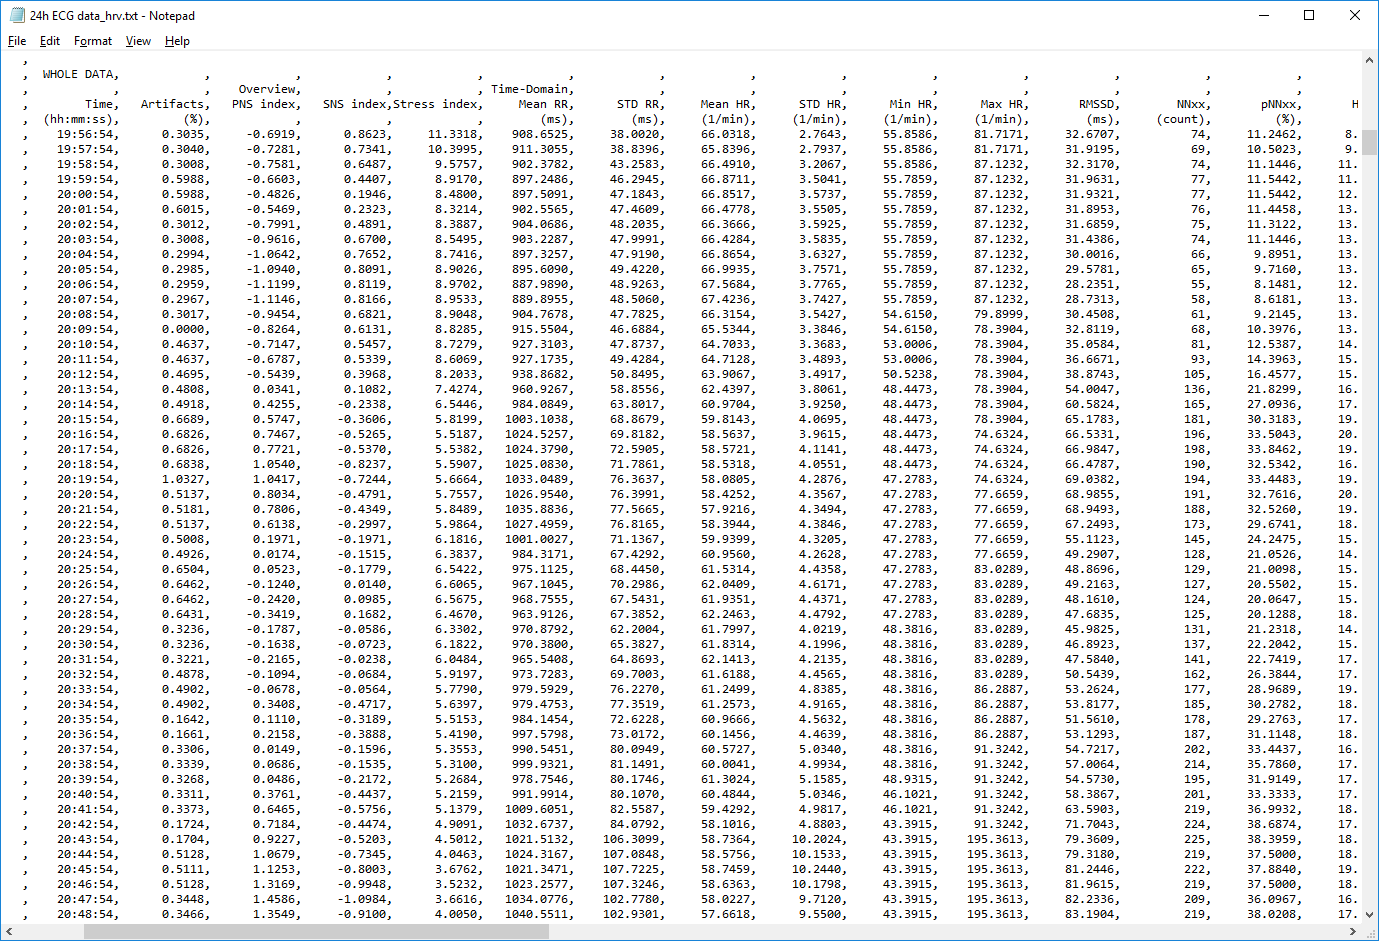The width and height of the screenshot is (1379, 941).
Task: Place cursor at the WHOLE DATA heading
Action: tap(80, 74)
